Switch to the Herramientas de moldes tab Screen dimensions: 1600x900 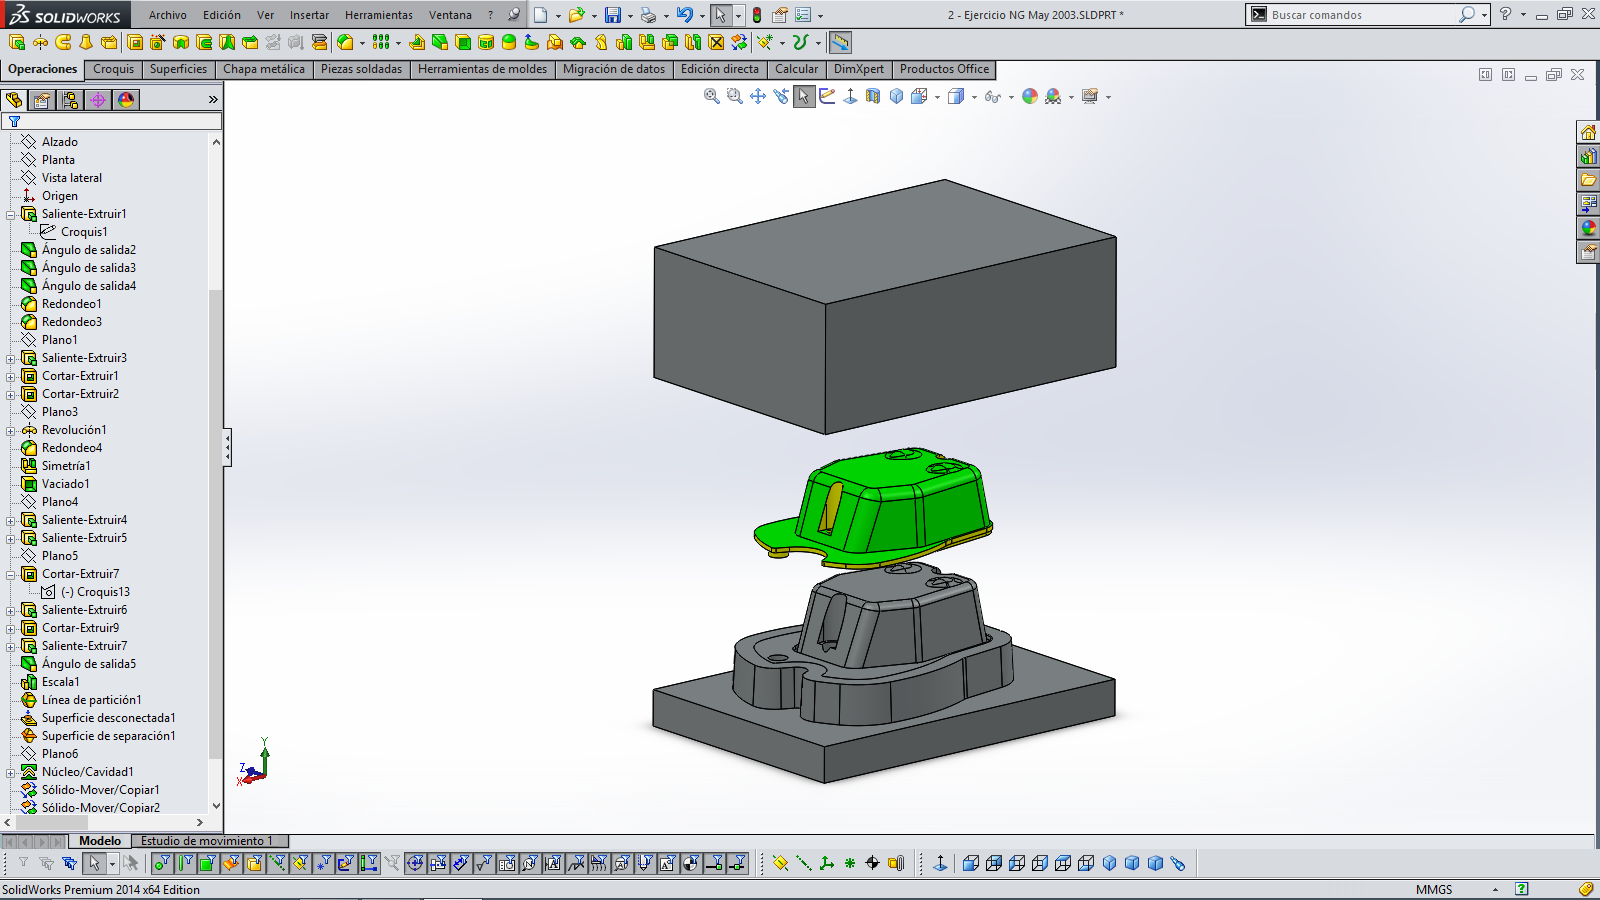[x=482, y=69]
